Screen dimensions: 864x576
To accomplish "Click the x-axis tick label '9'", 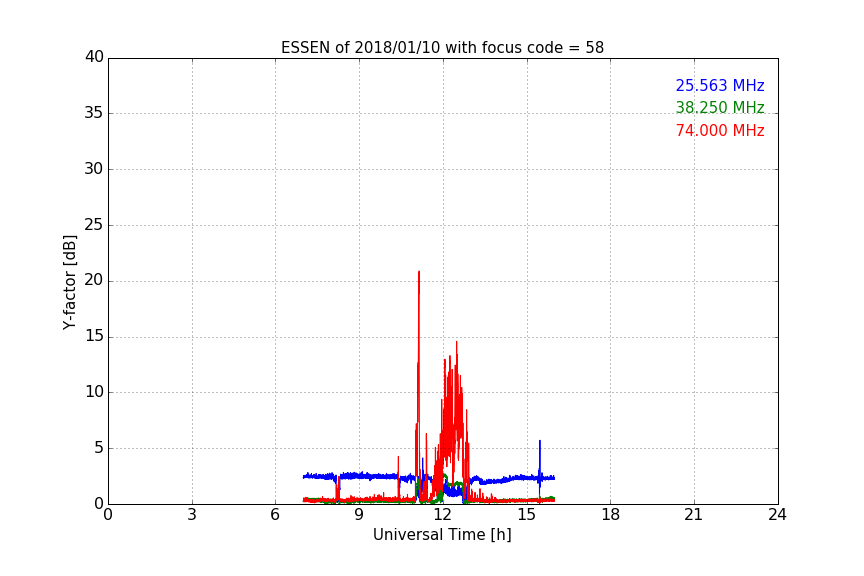I will (x=359, y=515).
